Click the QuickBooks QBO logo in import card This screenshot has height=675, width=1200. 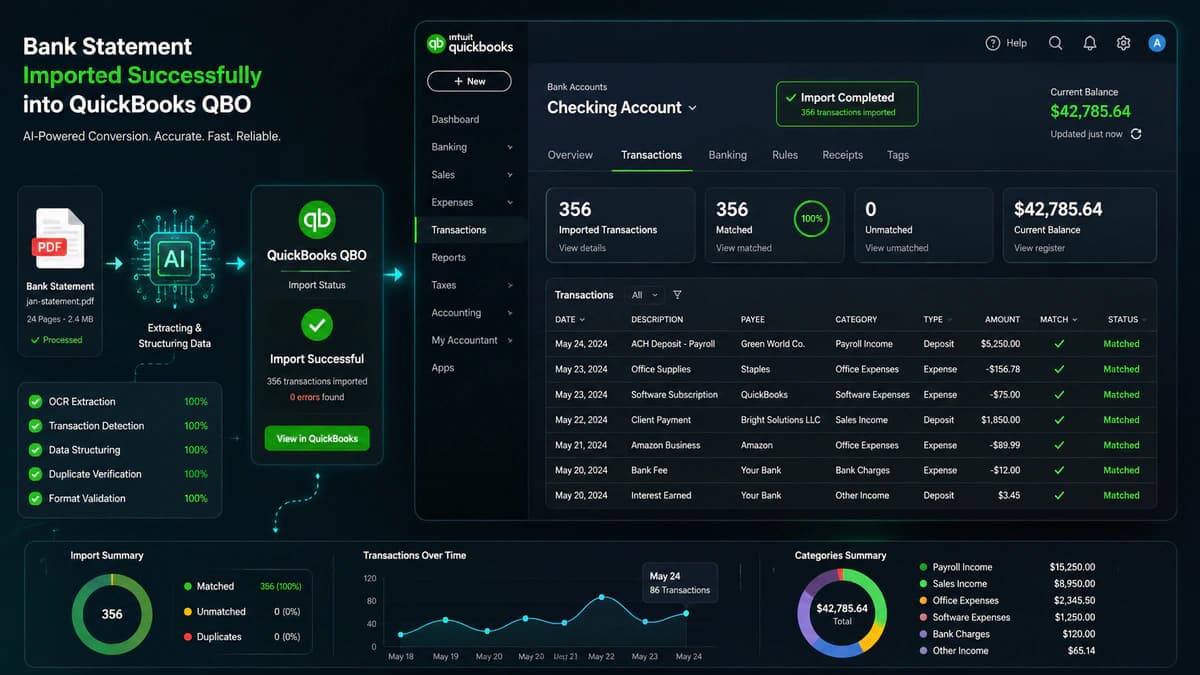[x=317, y=220]
